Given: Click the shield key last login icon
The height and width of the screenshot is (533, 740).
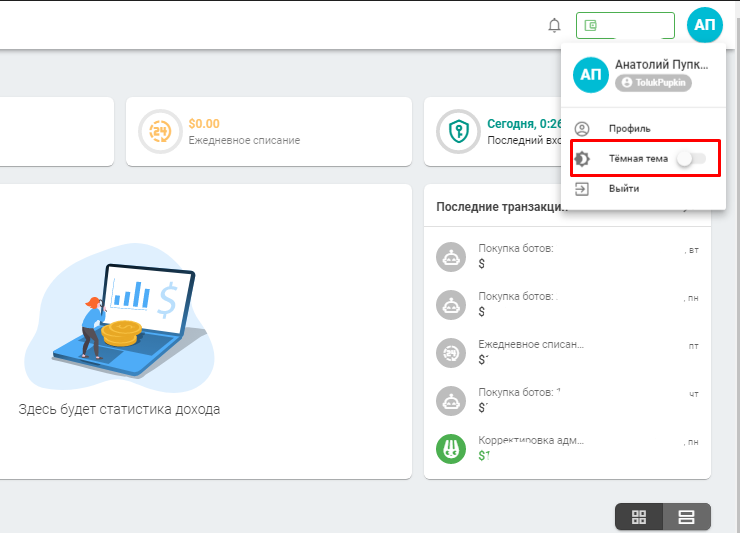Looking at the screenshot, I should tap(458, 131).
